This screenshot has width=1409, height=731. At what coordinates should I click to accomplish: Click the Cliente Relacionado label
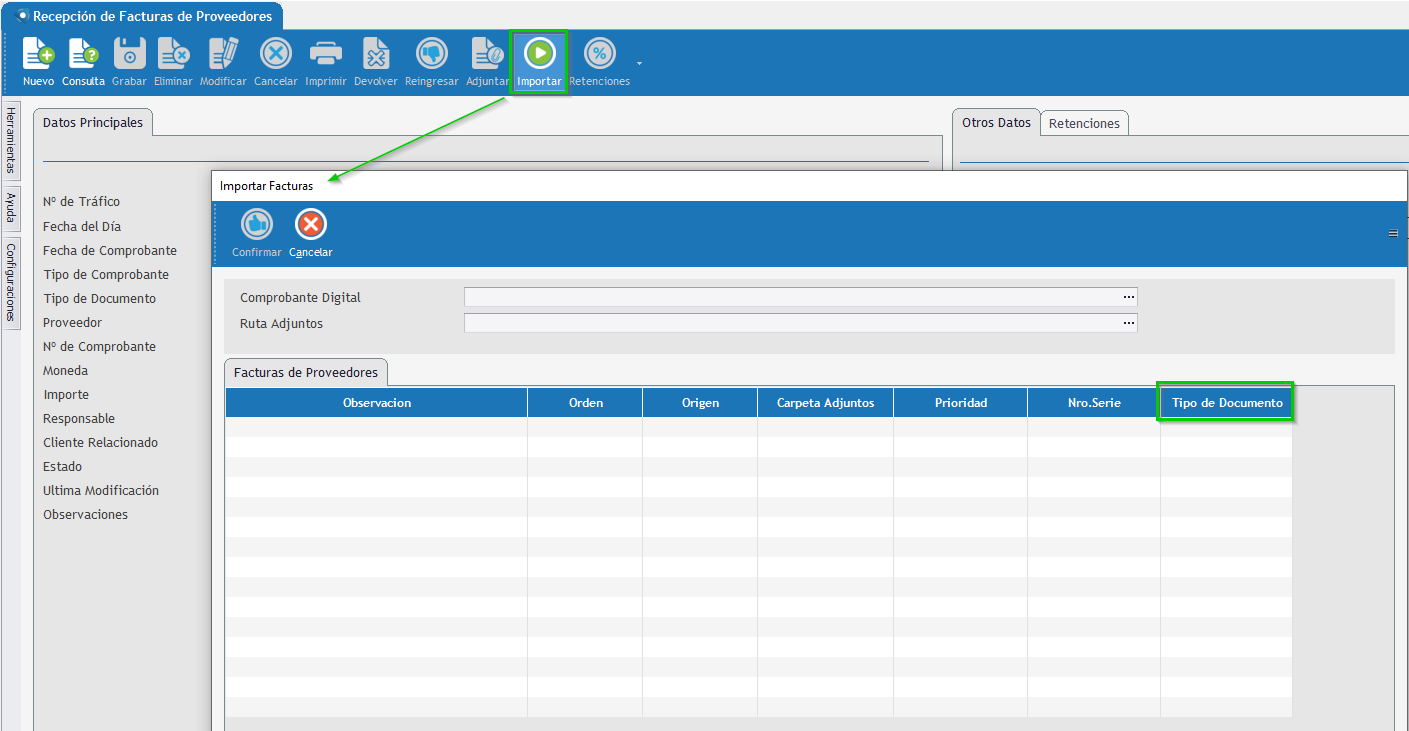coord(101,443)
